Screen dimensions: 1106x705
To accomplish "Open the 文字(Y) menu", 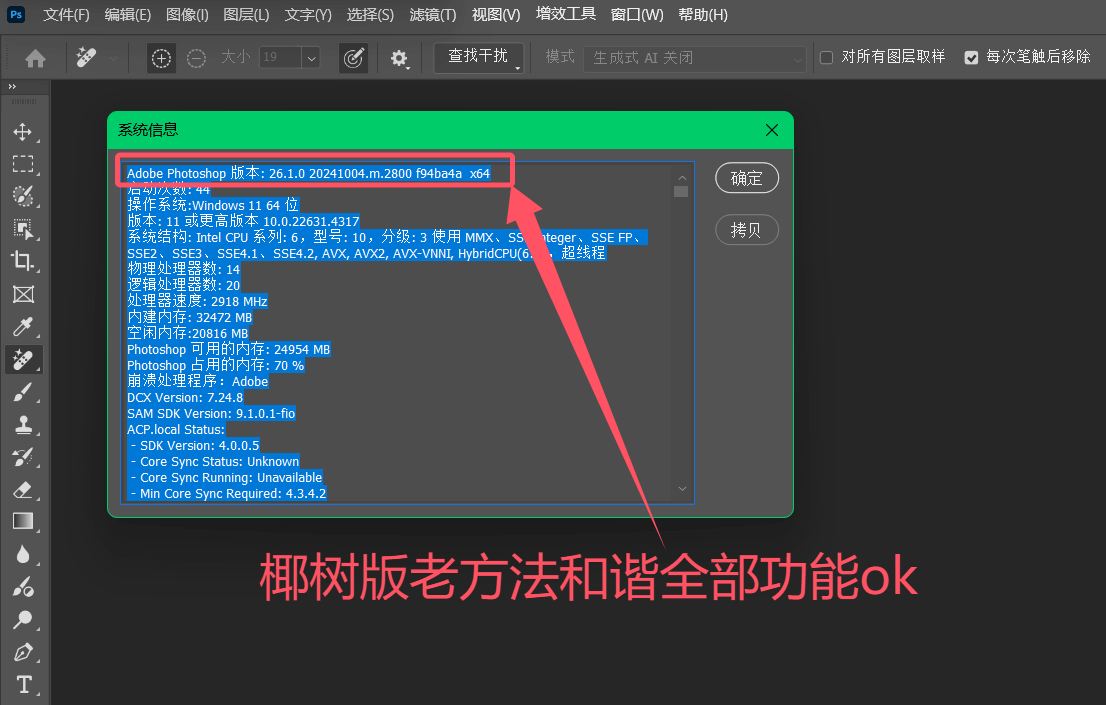I will click(308, 15).
